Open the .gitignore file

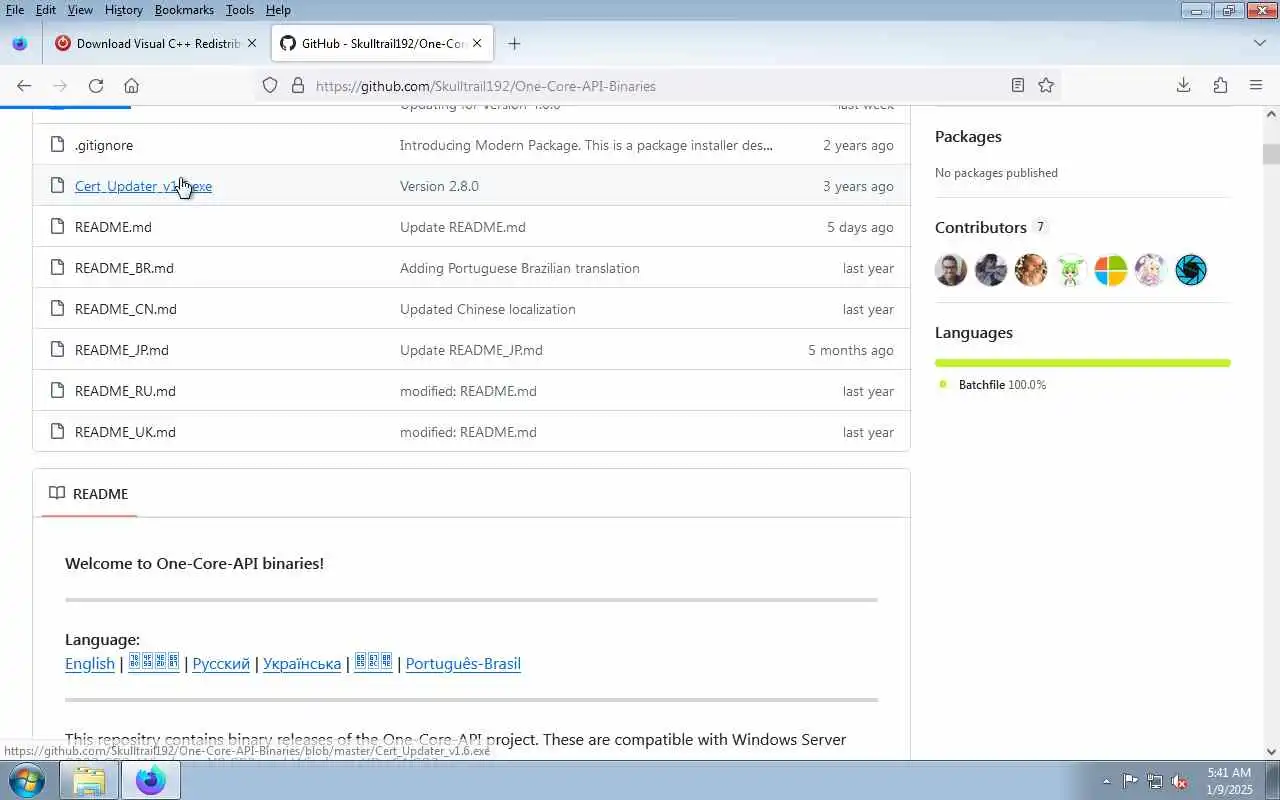(x=104, y=145)
